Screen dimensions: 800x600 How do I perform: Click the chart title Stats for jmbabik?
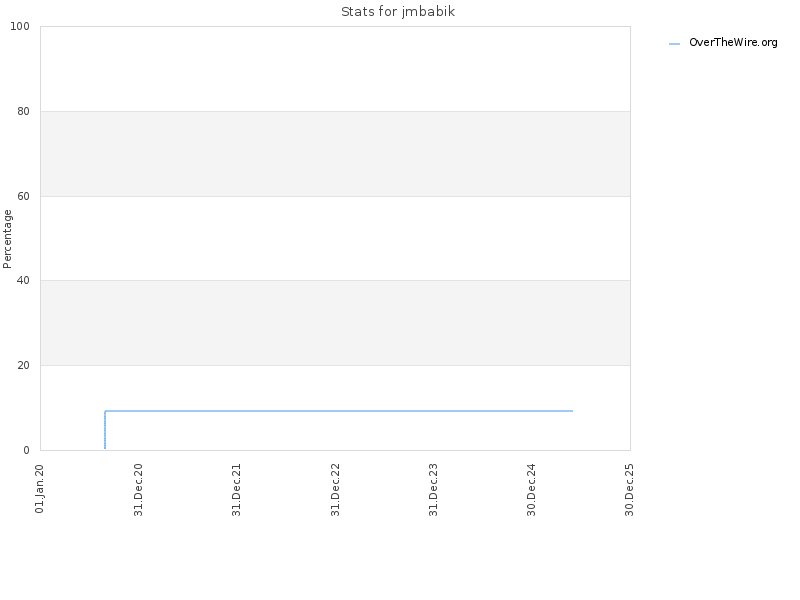[398, 12]
